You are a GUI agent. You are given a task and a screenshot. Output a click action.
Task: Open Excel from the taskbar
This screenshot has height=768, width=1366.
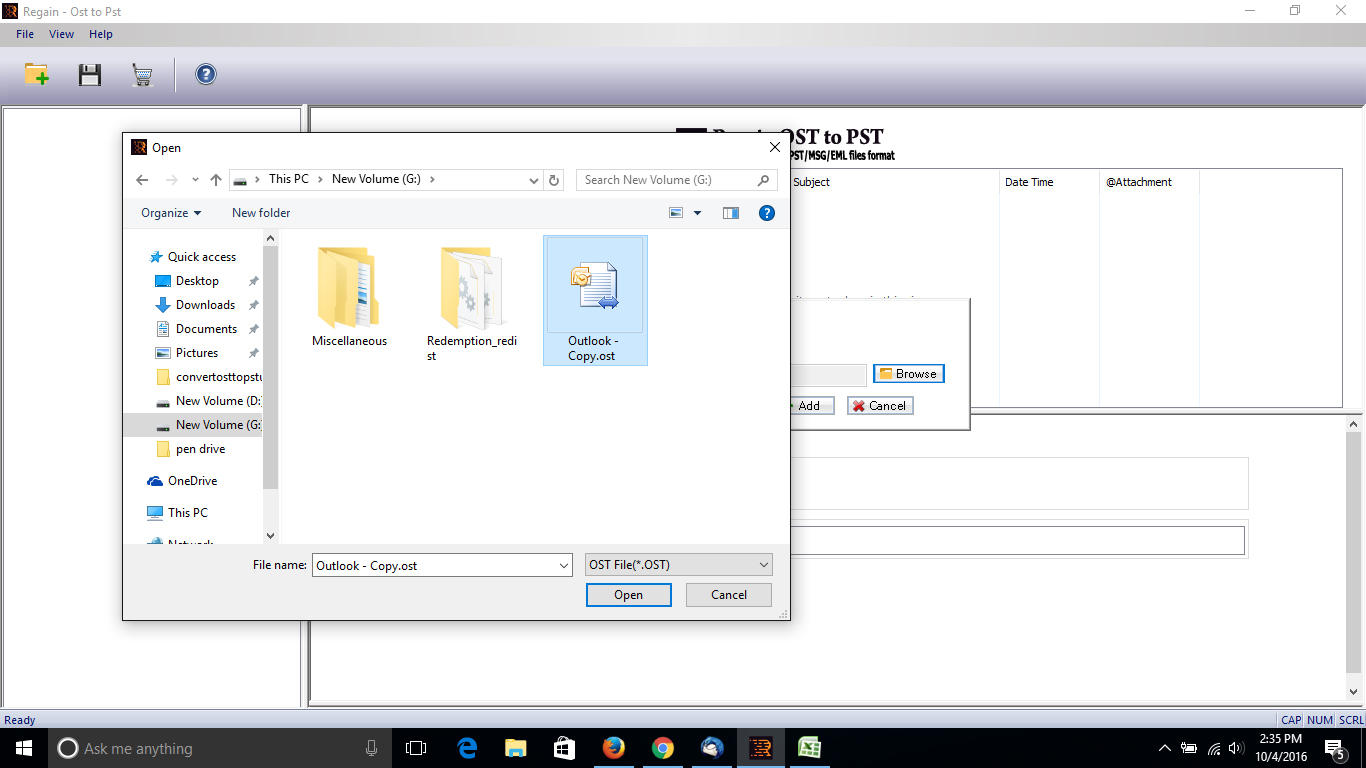coord(809,748)
